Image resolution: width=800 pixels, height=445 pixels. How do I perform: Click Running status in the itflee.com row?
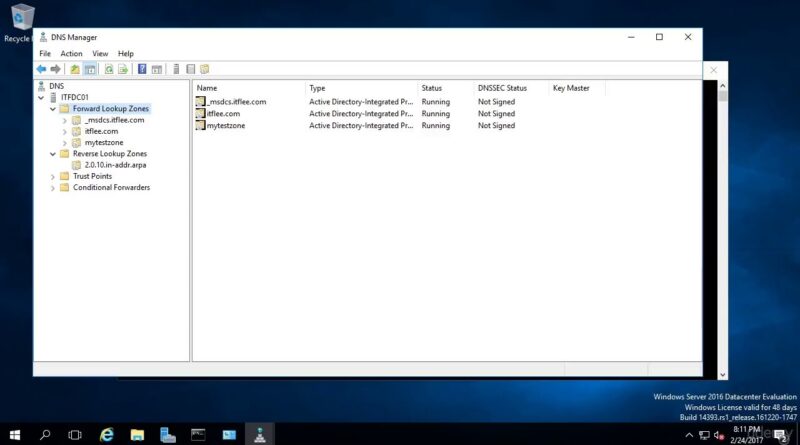[436, 114]
